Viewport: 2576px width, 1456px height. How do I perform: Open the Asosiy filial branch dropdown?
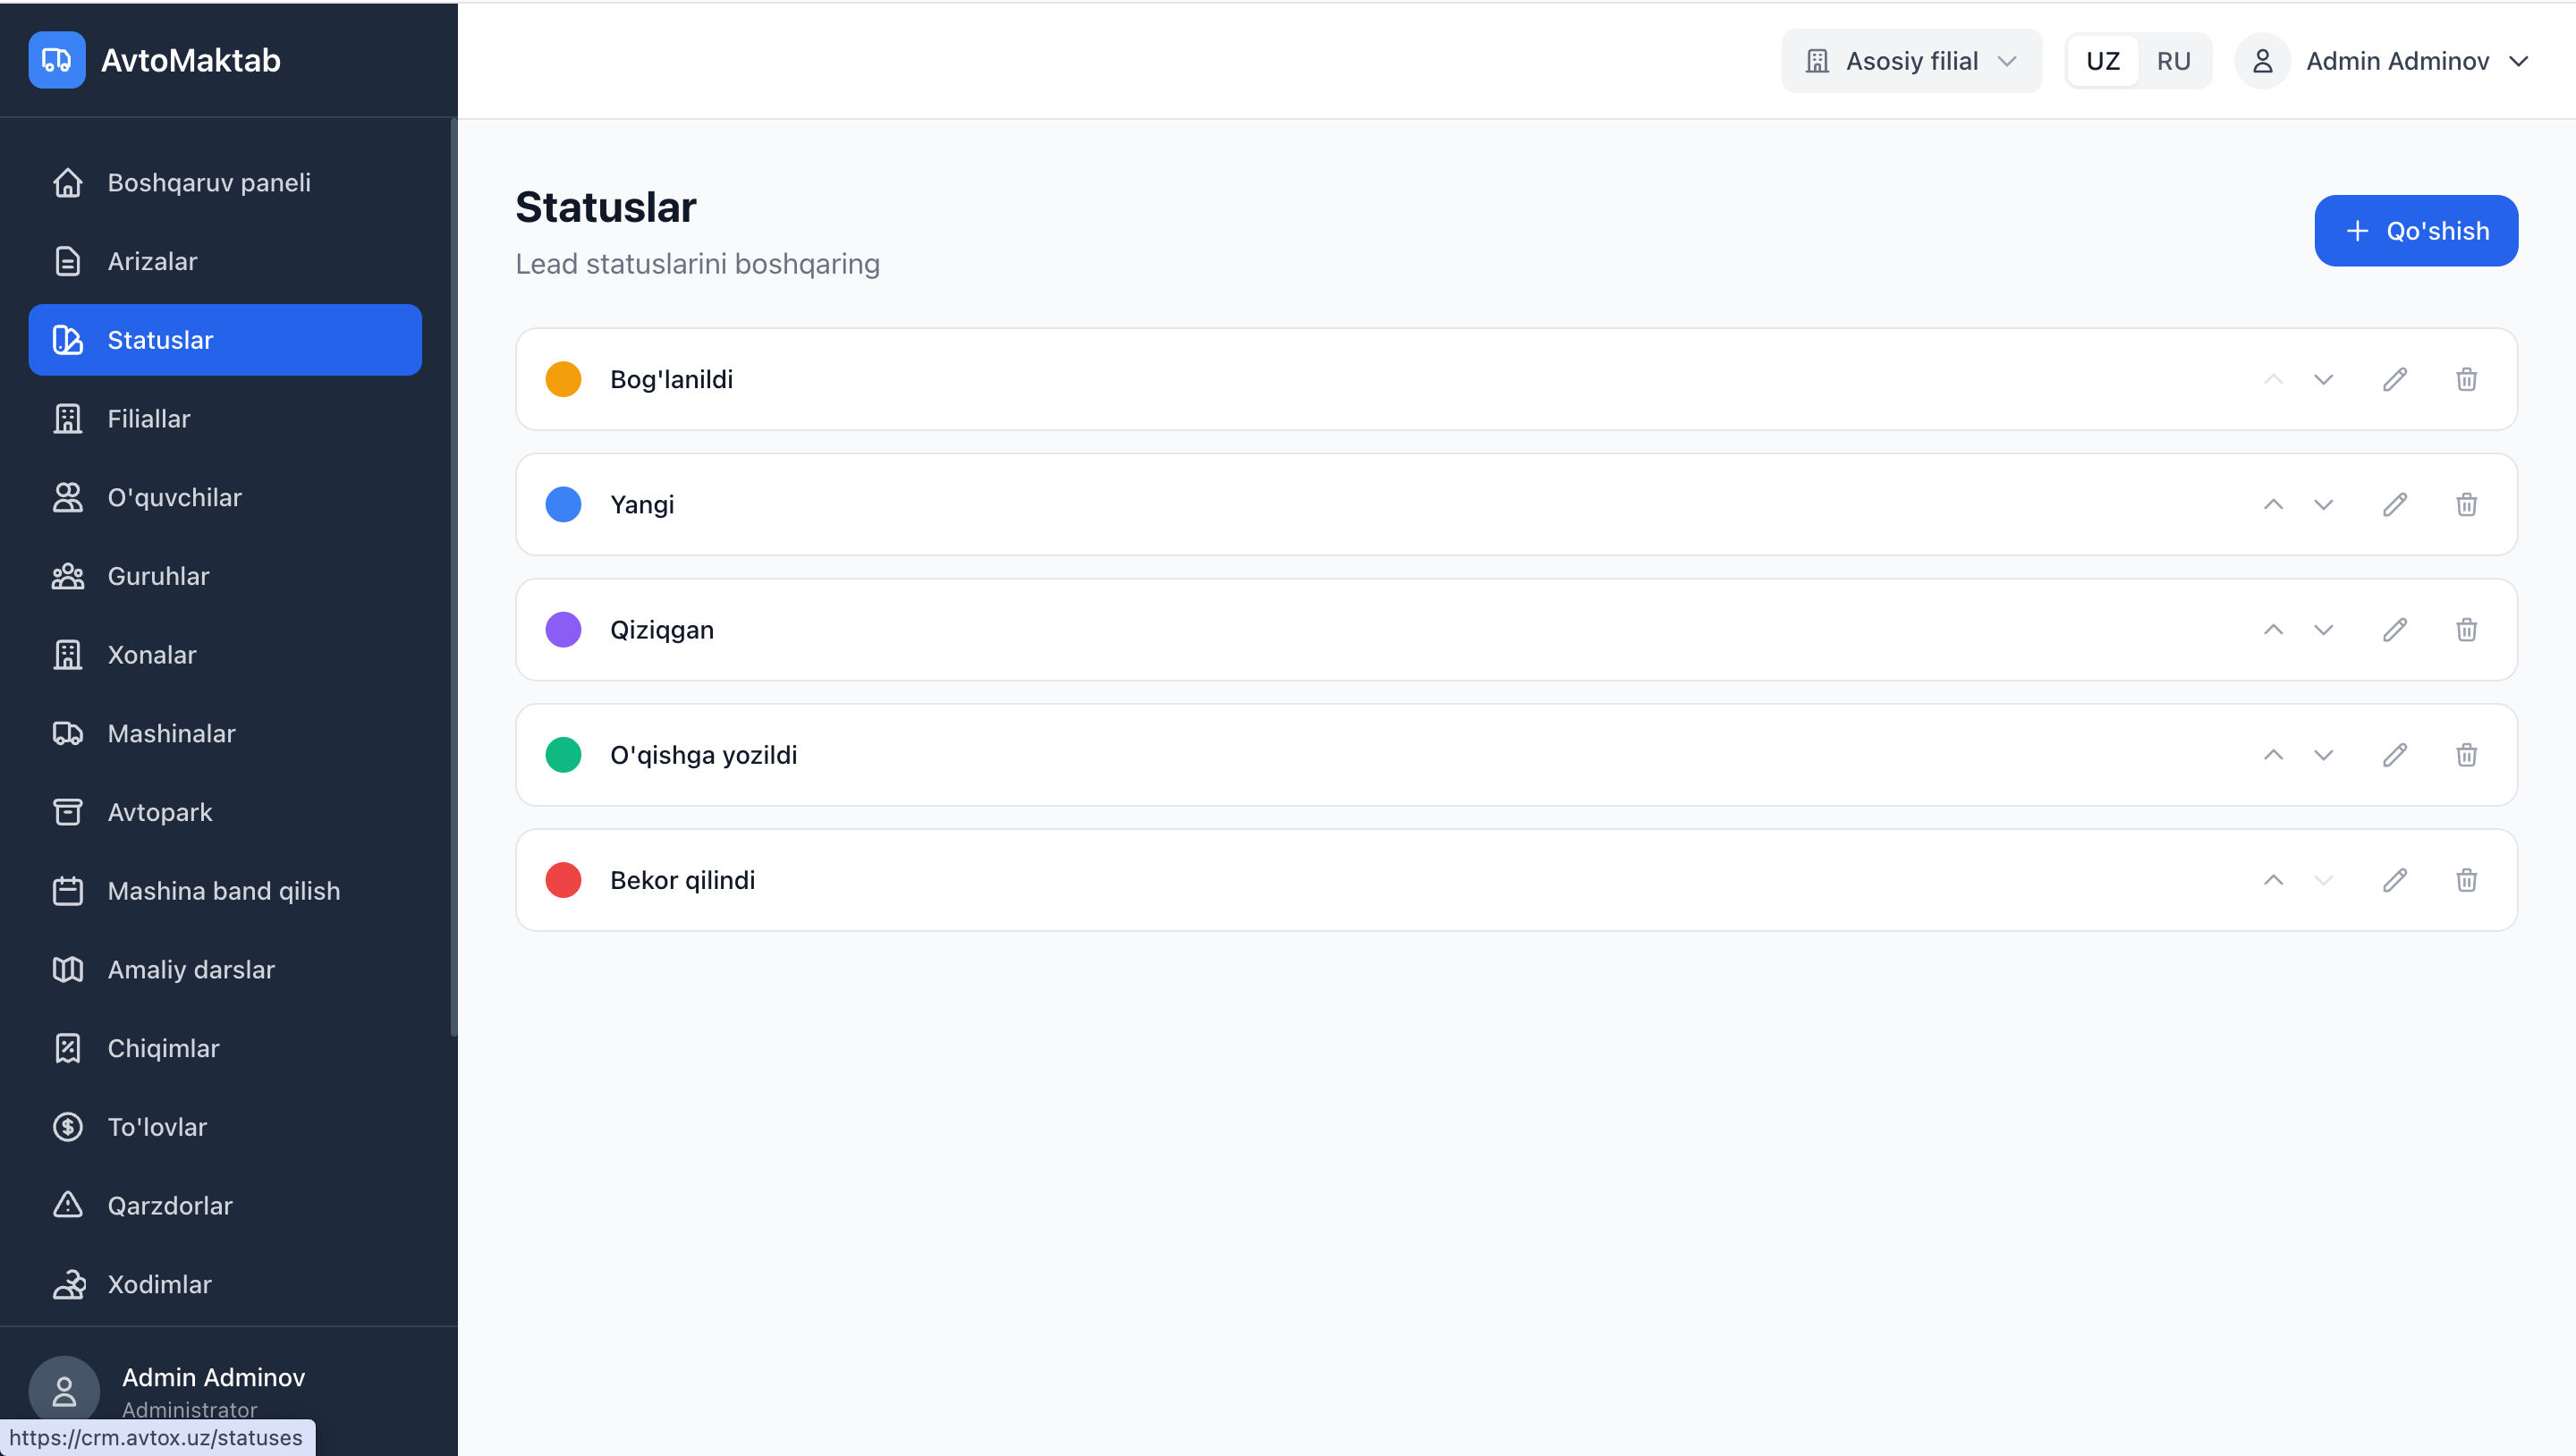pos(1911,61)
